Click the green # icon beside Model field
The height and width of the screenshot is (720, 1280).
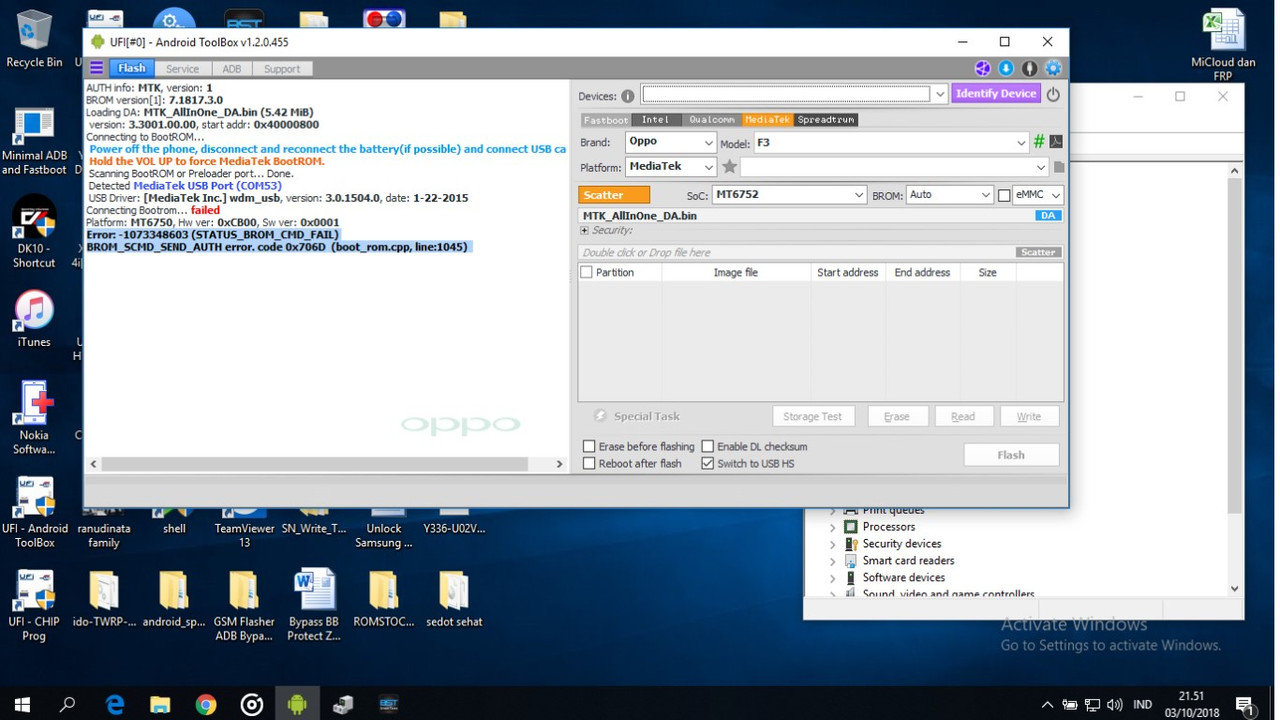[1039, 141]
